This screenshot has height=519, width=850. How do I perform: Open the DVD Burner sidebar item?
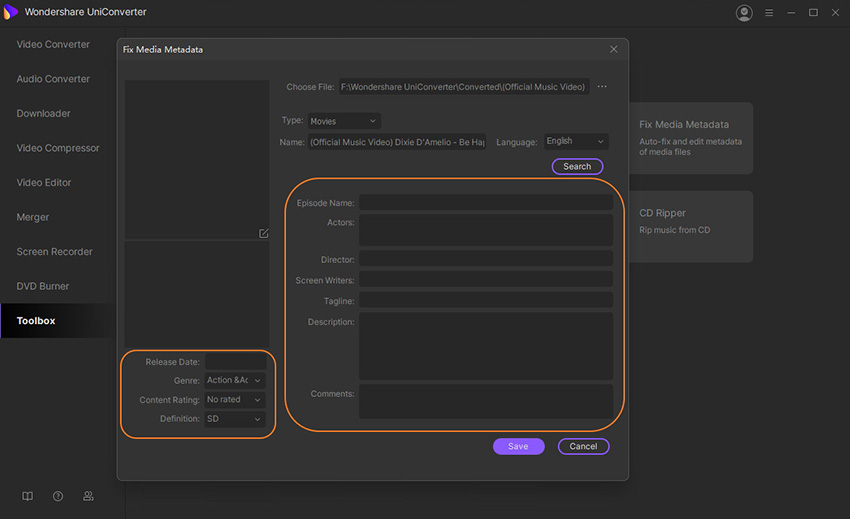43,286
